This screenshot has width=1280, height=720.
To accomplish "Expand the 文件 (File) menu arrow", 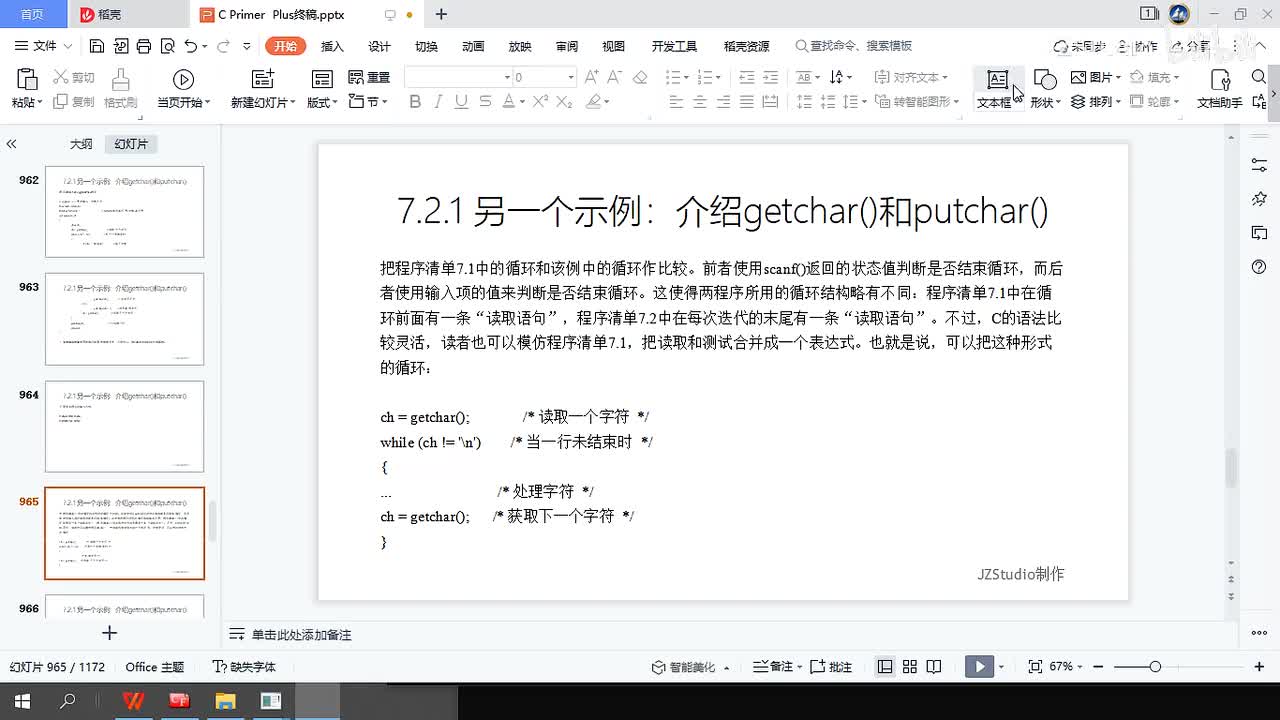I will pos(68,46).
